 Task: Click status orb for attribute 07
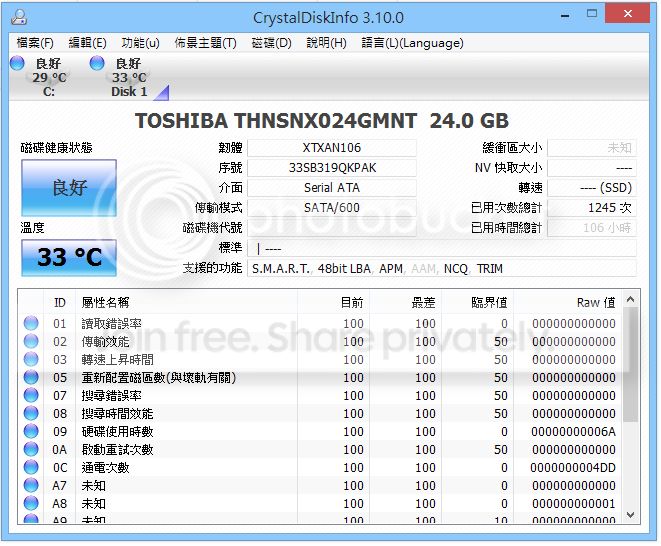pos(31,395)
